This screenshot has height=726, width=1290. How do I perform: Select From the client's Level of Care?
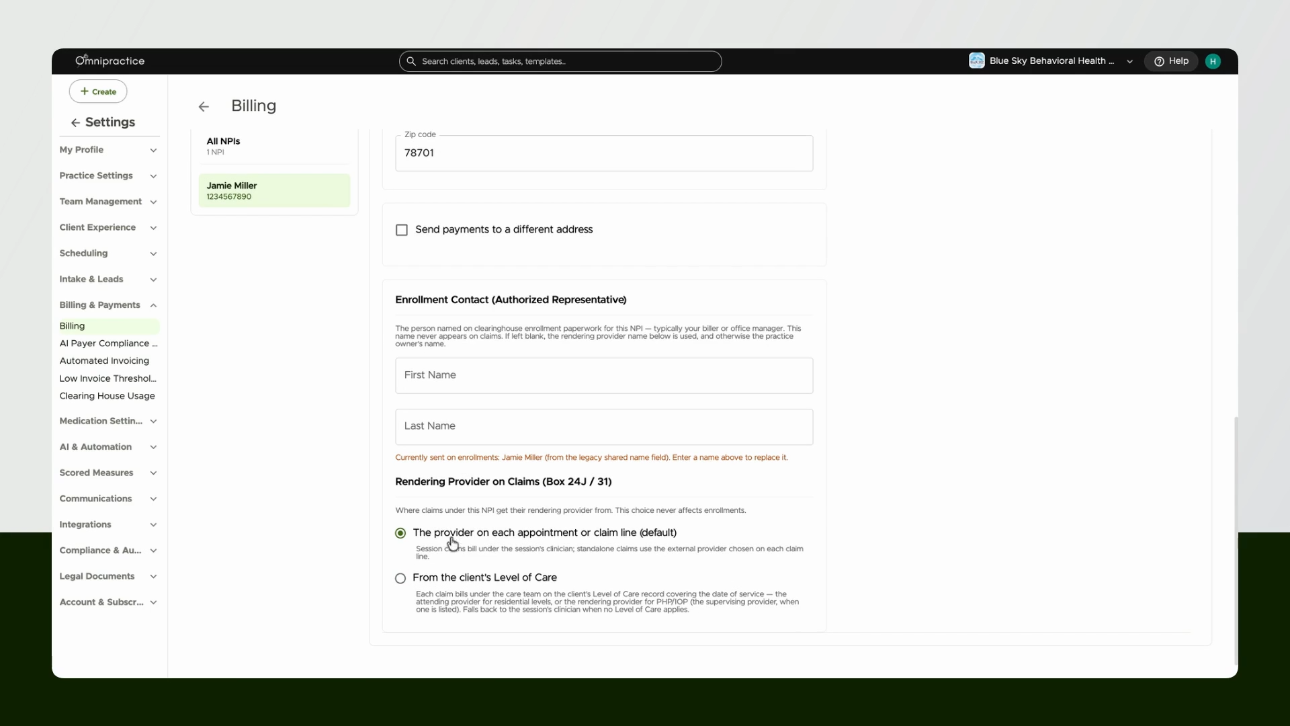pos(401,578)
